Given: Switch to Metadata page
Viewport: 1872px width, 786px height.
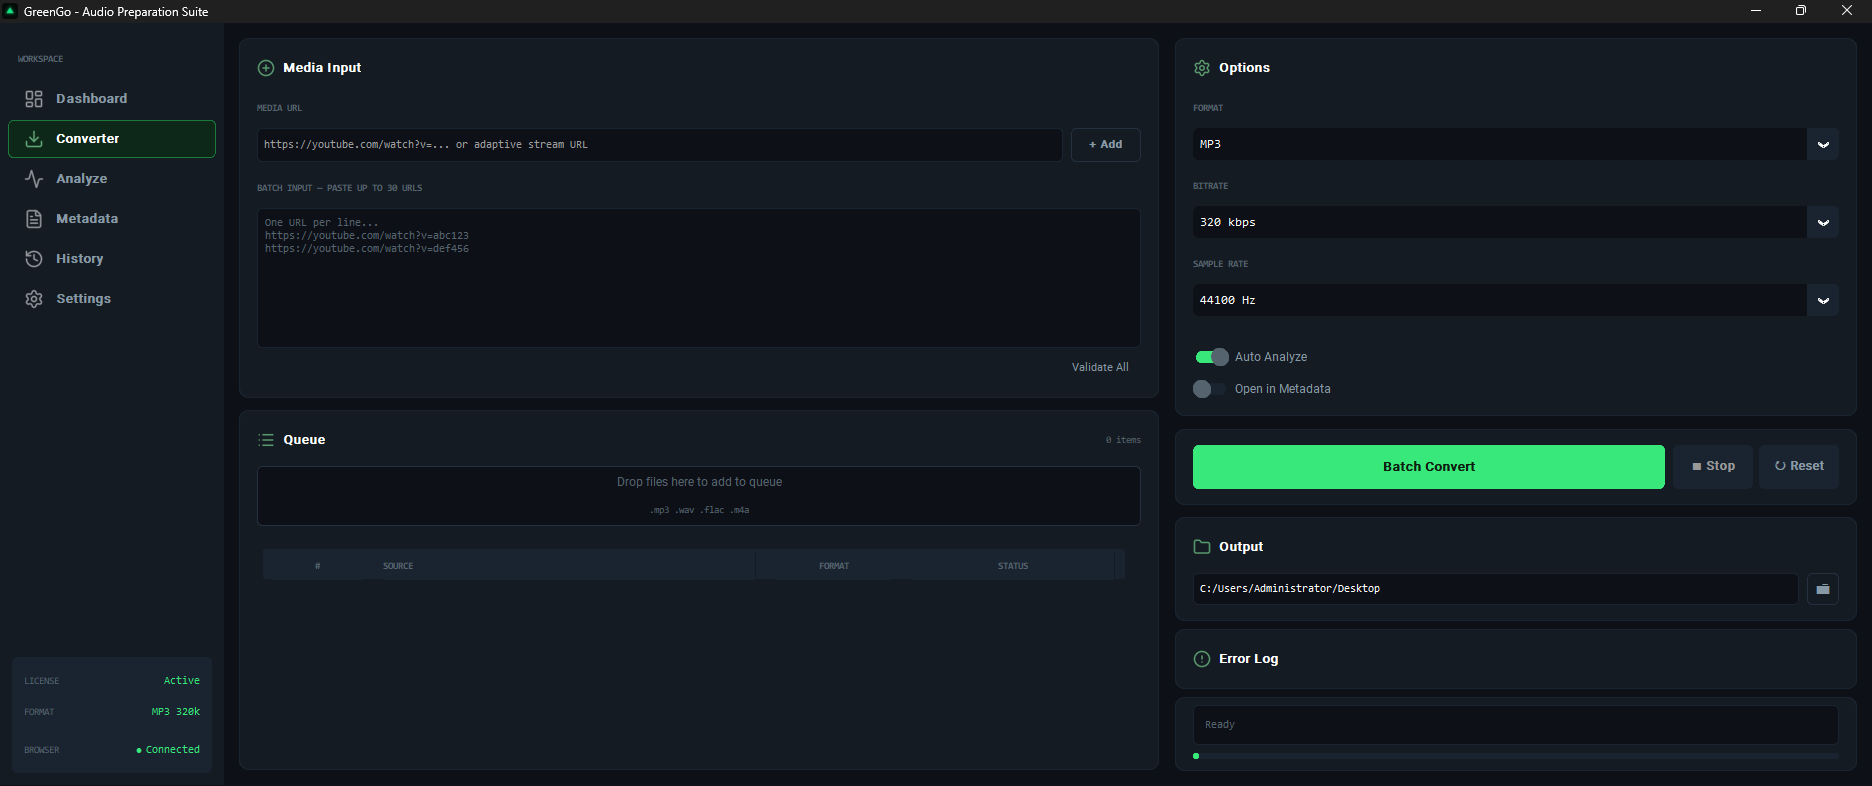Looking at the screenshot, I should click(x=112, y=219).
